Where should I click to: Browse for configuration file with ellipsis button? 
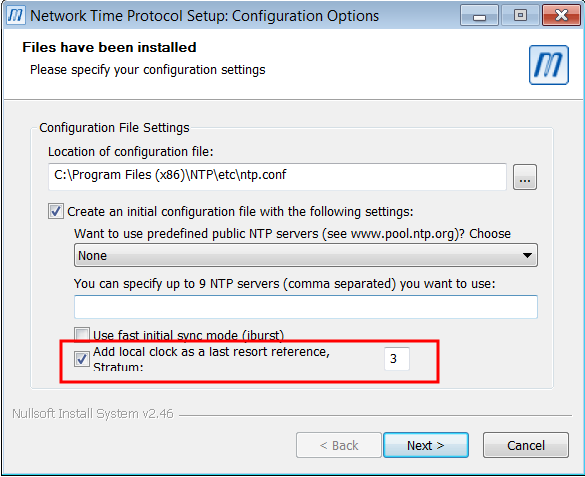[x=525, y=177]
